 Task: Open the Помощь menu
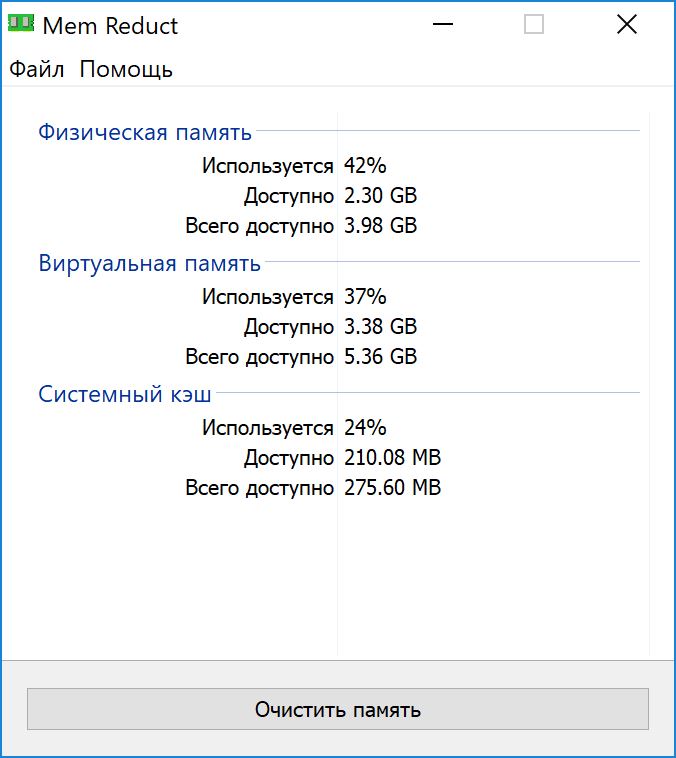click(x=126, y=69)
